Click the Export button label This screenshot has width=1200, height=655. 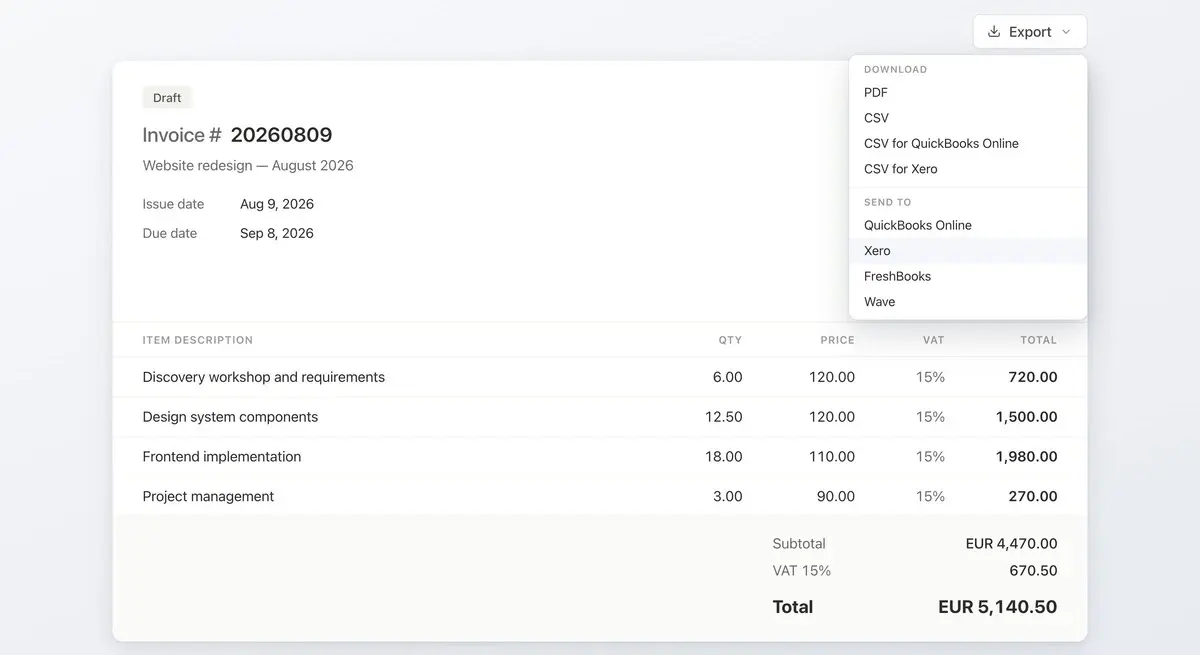1030,32
